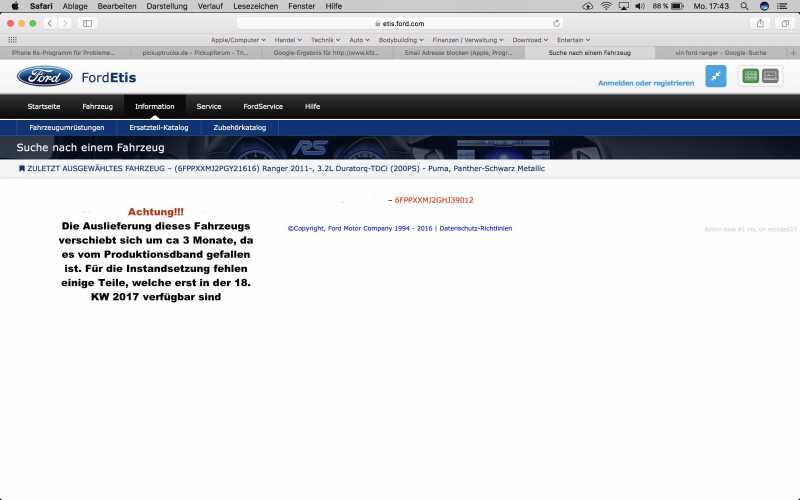Expand the Download bookmarks folder
Image resolution: width=800 pixels, height=500 pixels.
[x=530, y=40]
